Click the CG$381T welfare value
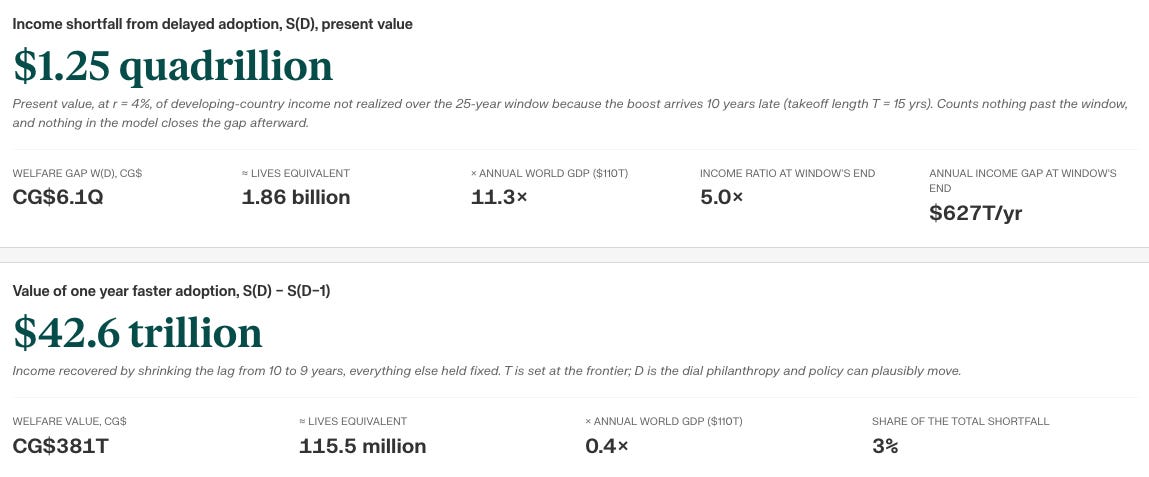Image resolution: width=1149 pixels, height=477 pixels. [61, 445]
